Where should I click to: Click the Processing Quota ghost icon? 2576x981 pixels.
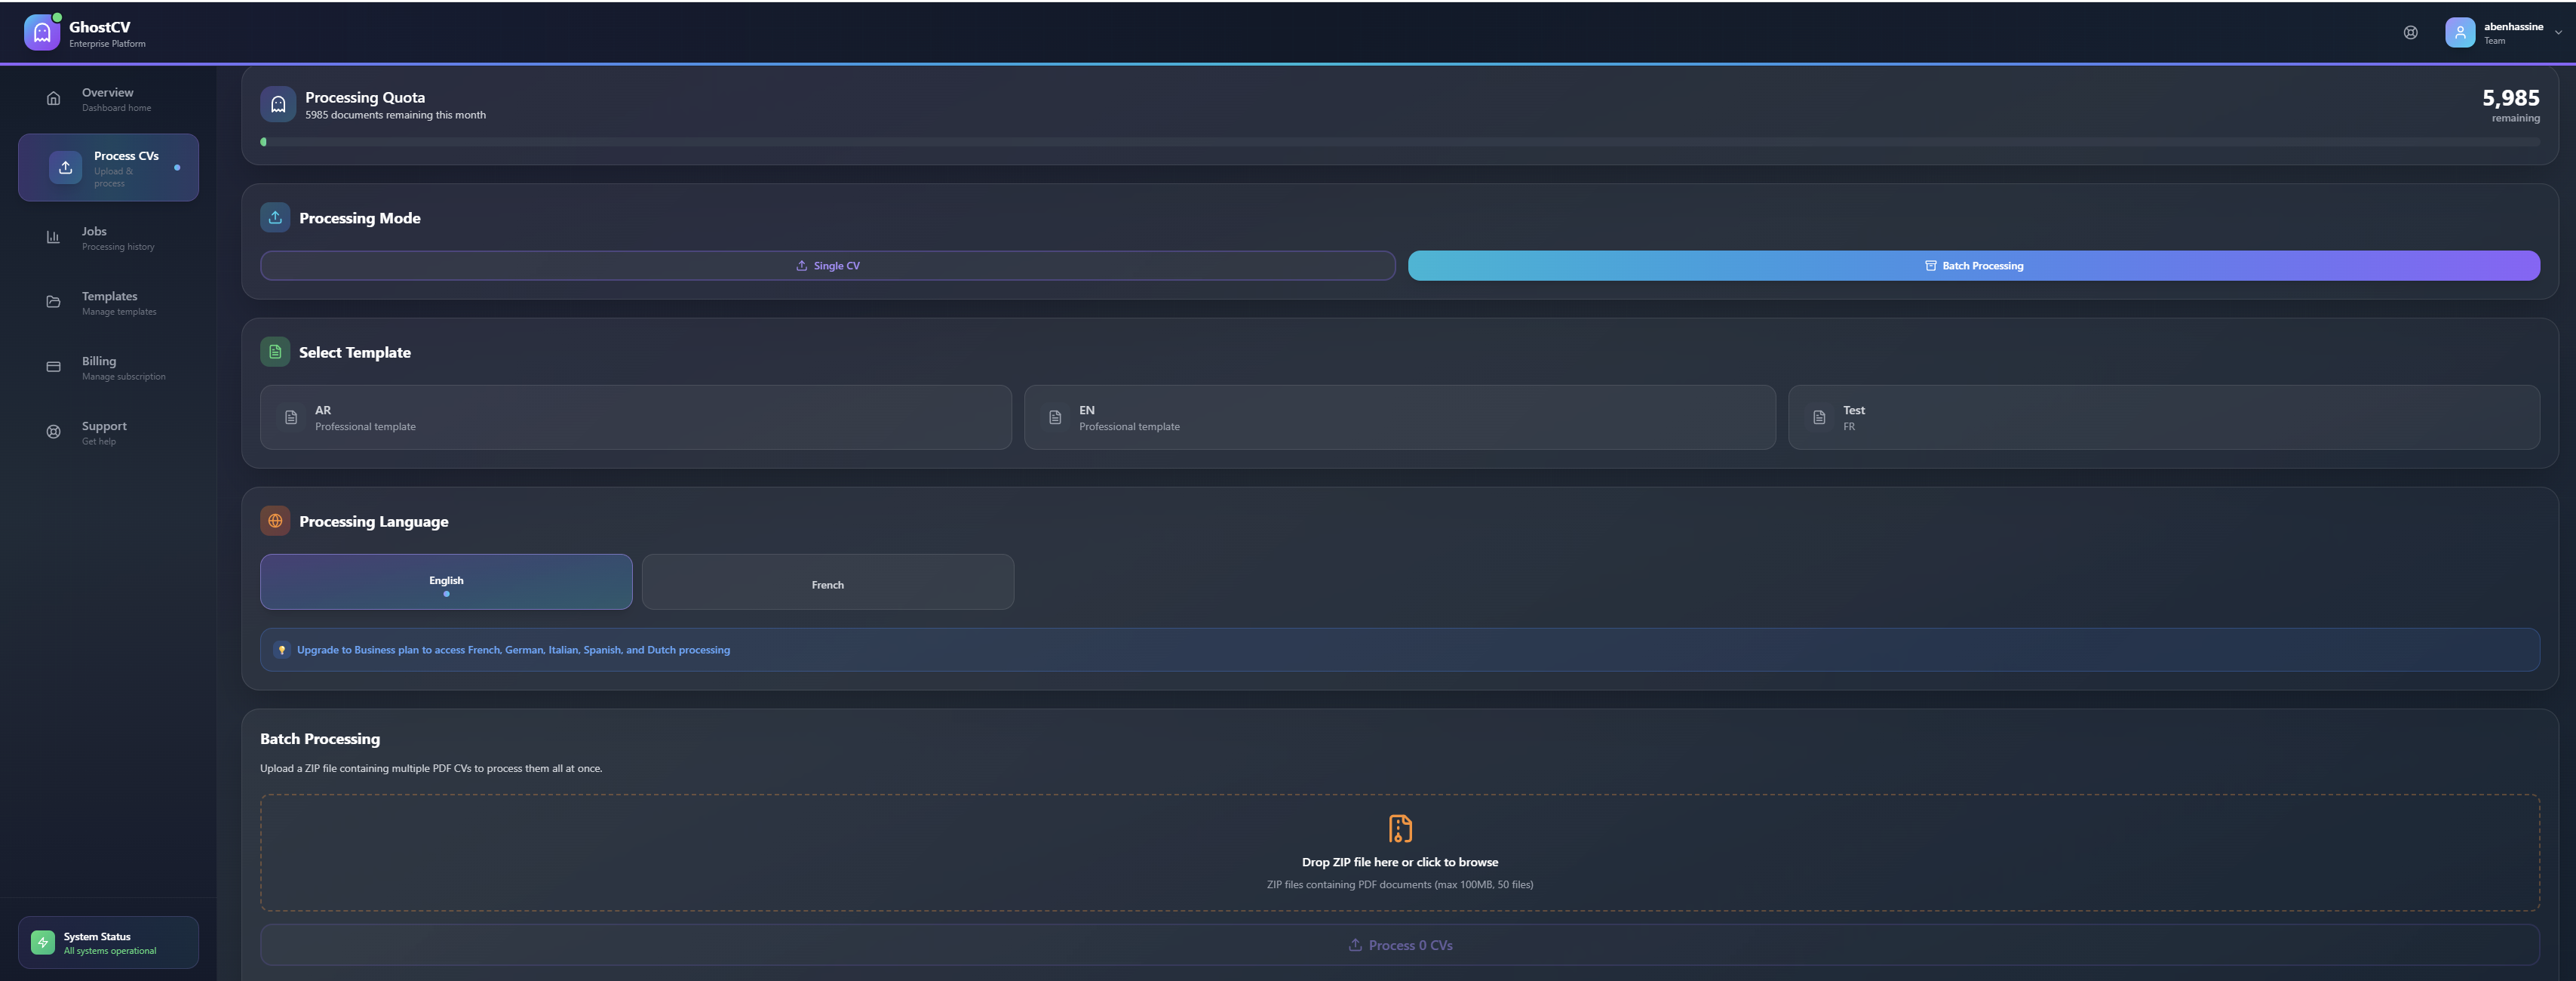(x=278, y=104)
